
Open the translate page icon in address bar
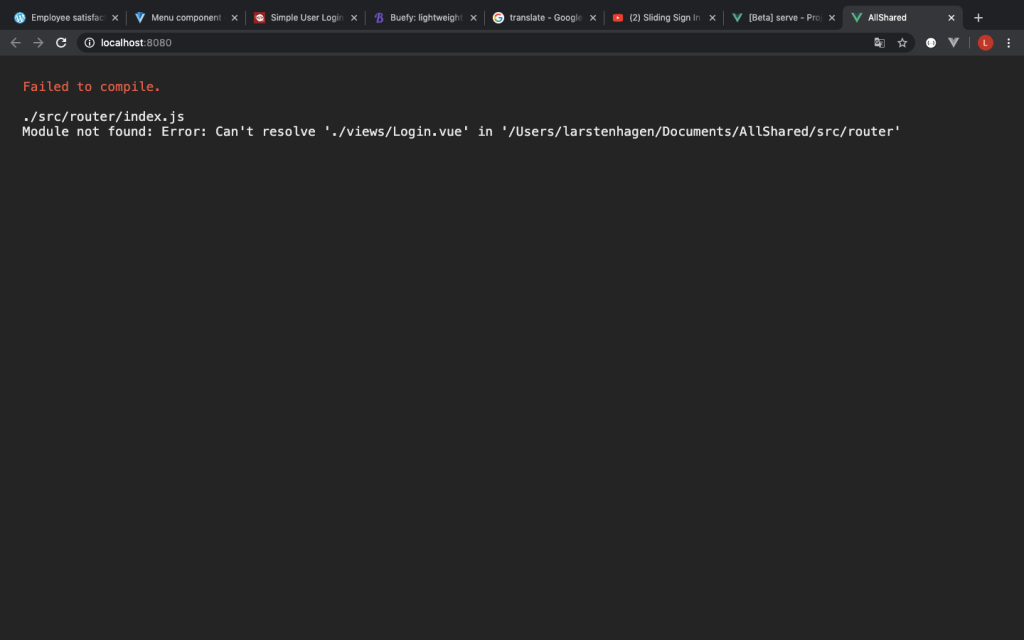(880, 43)
